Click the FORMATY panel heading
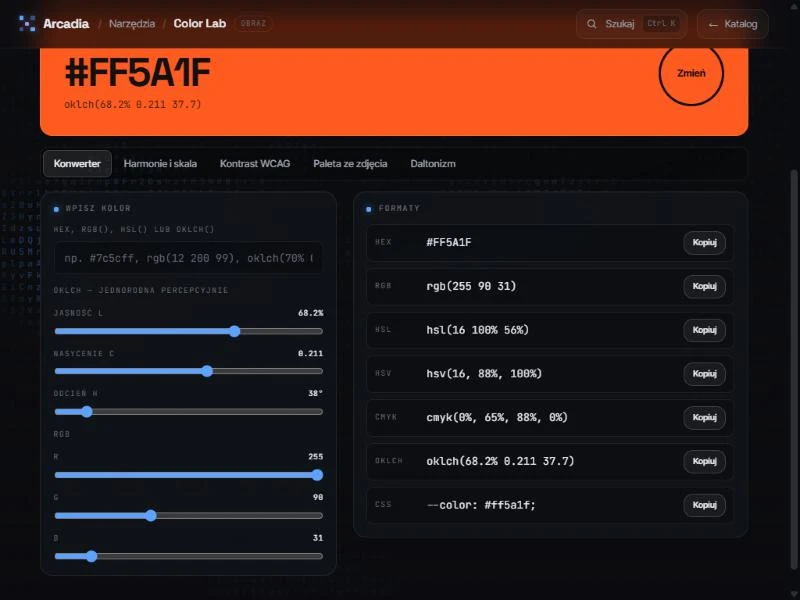This screenshot has height=600, width=800. (x=399, y=208)
